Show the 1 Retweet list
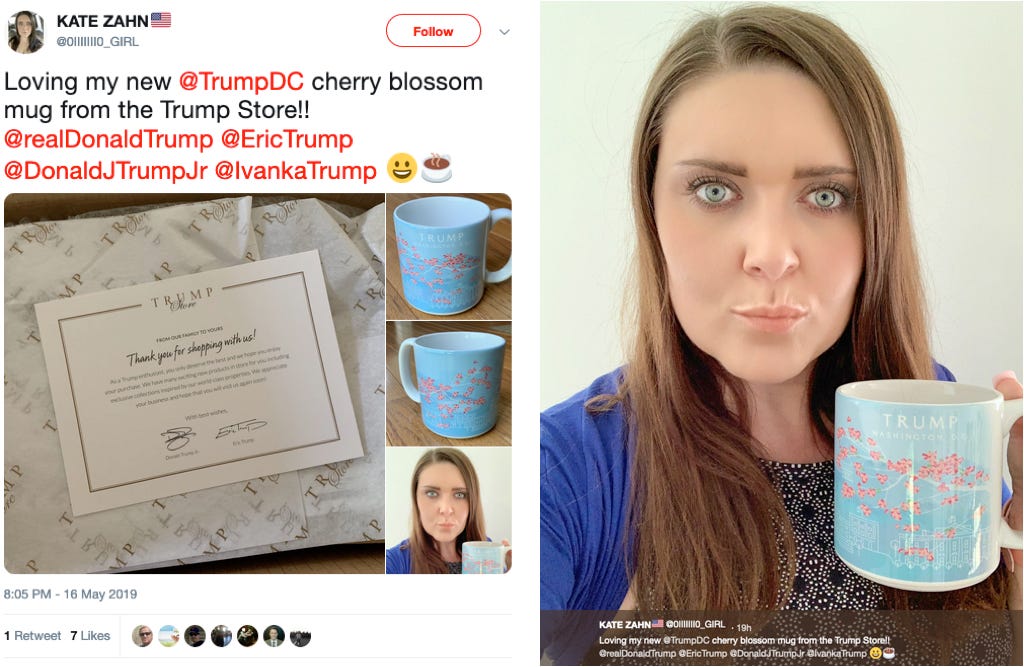This screenshot has height=667, width=1024. click(x=33, y=636)
